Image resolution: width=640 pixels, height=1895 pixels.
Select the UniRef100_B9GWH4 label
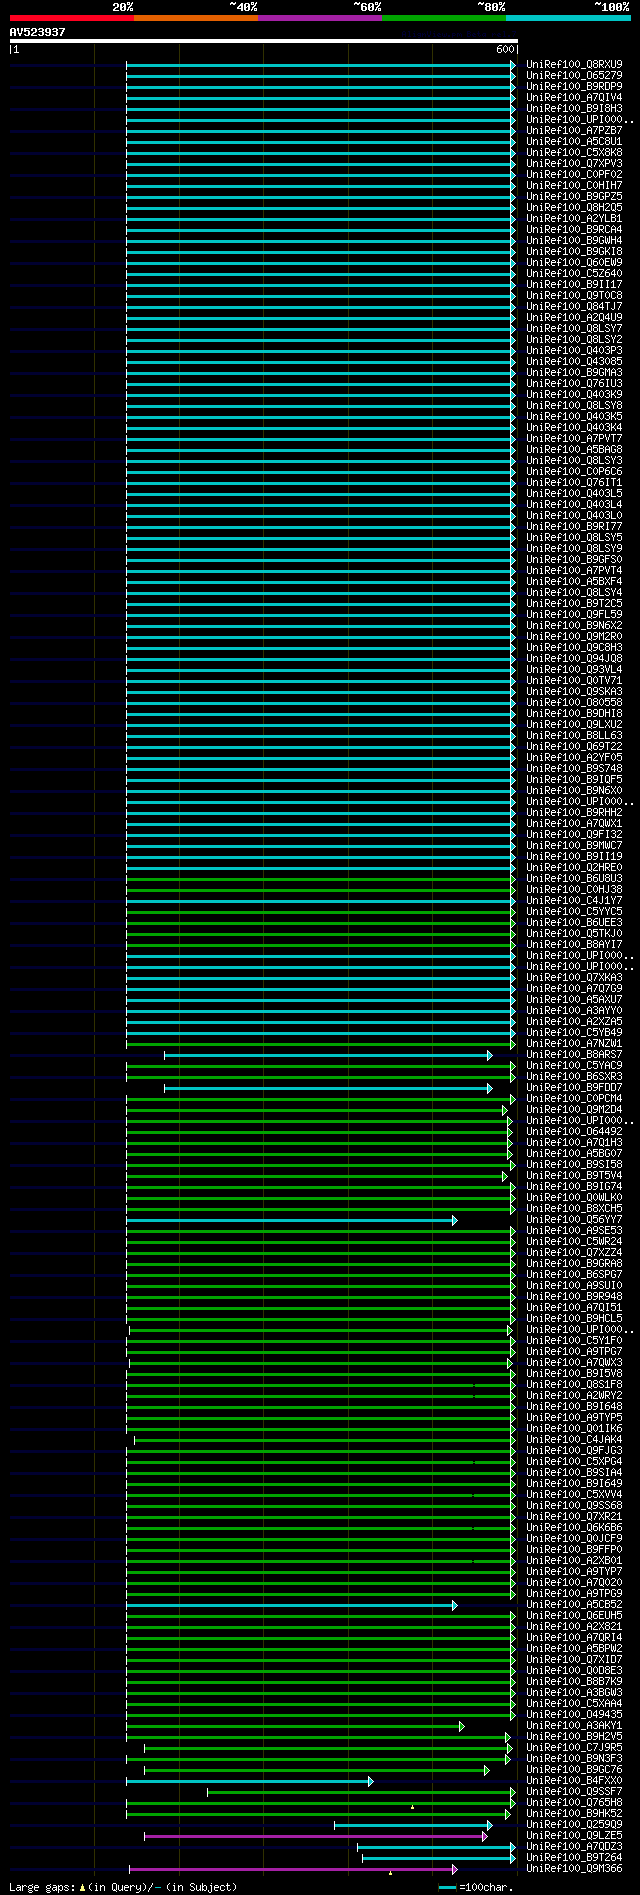click(574, 240)
